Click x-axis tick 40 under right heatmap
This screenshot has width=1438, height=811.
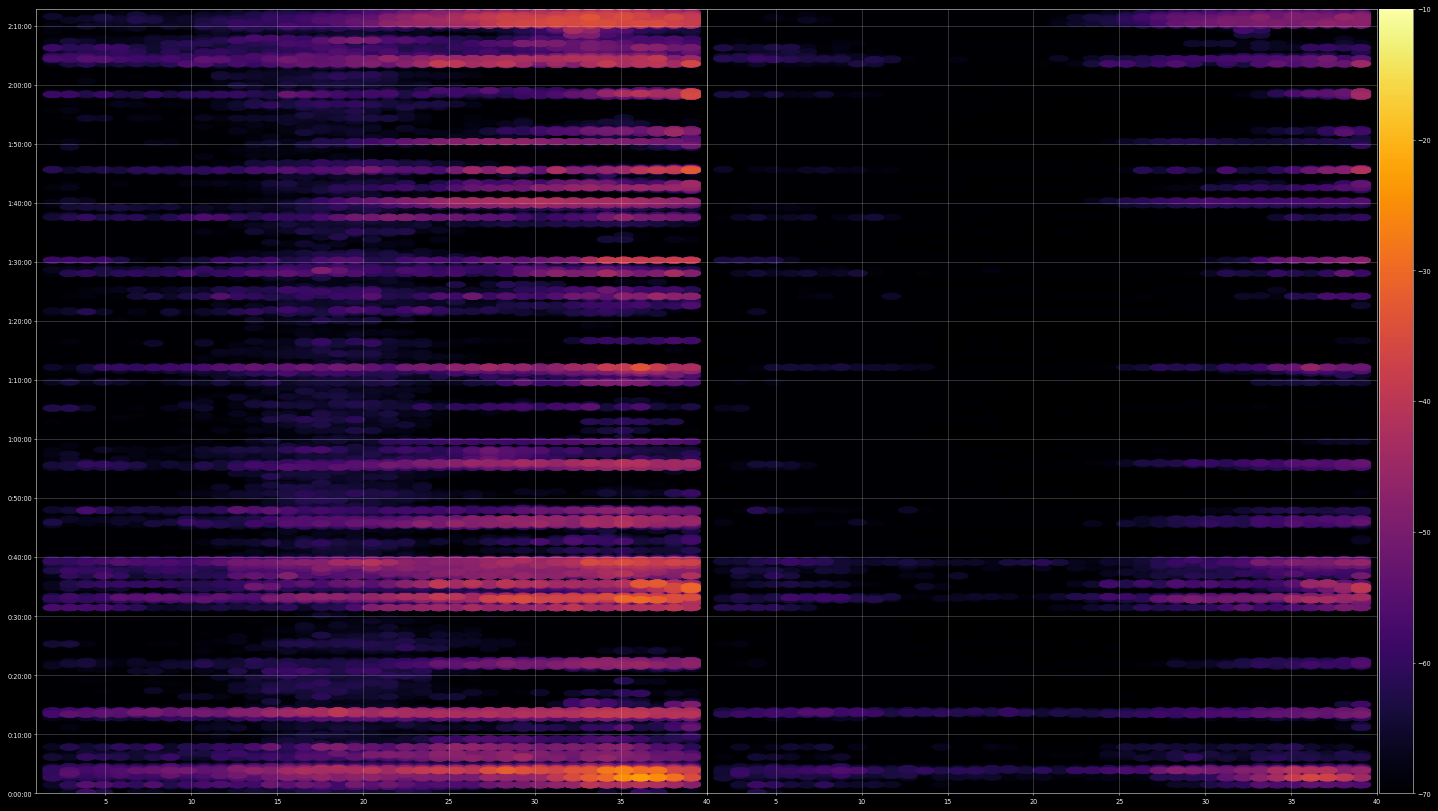point(1377,802)
